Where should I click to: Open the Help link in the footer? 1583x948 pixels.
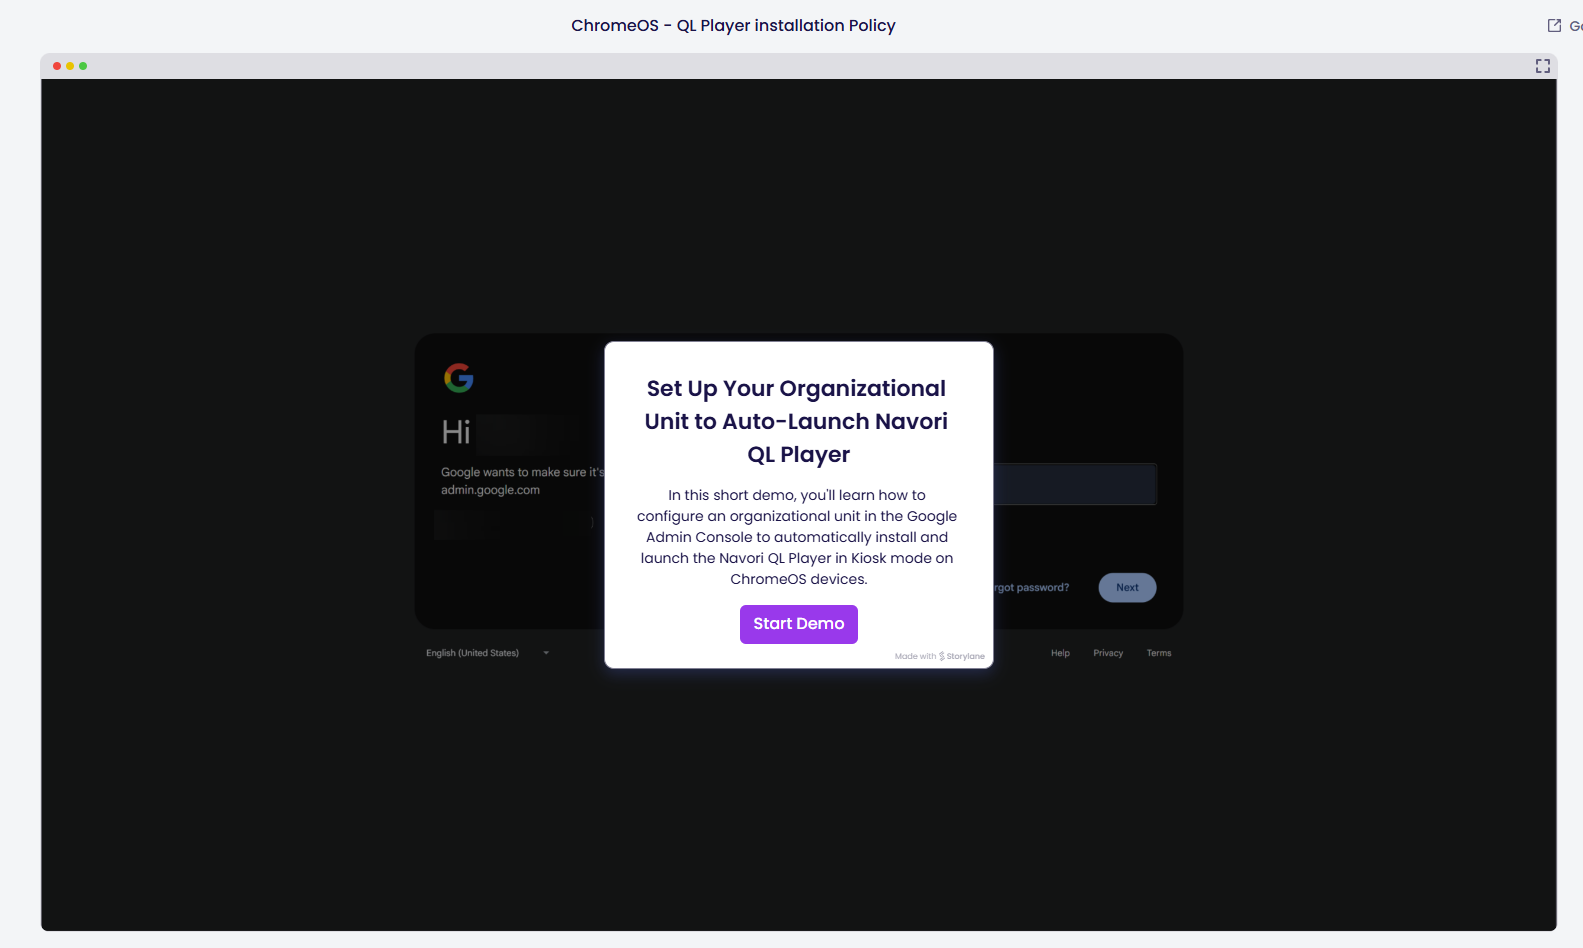pyautogui.click(x=1060, y=653)
